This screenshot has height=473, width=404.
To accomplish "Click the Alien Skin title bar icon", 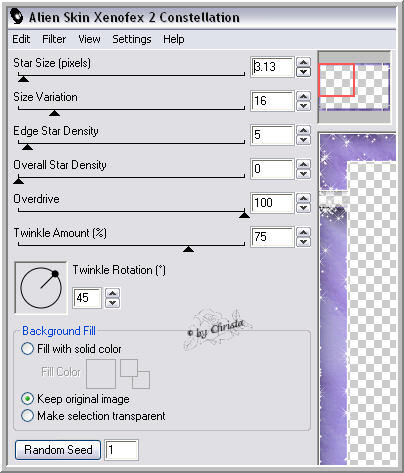I will click(x=17, y=17).
